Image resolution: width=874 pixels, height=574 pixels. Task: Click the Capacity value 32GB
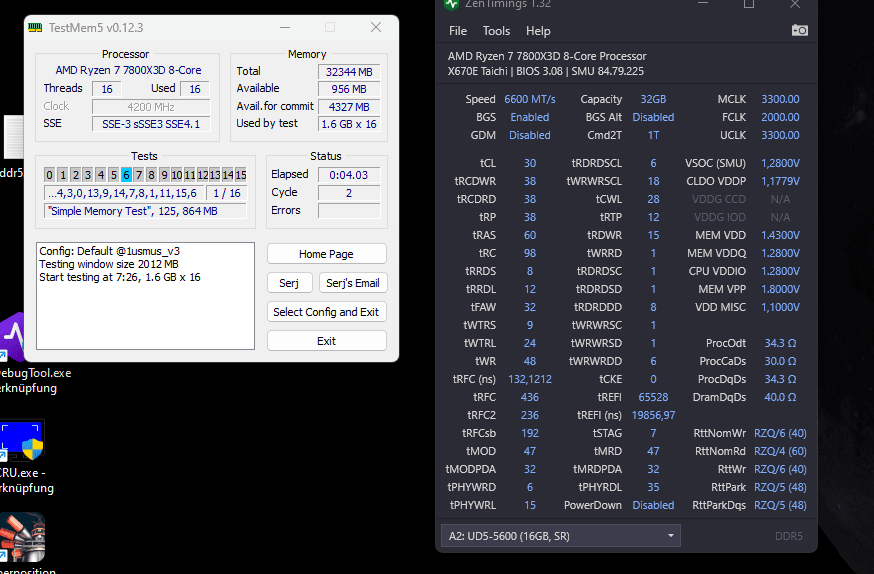click(x=653, y=99)
